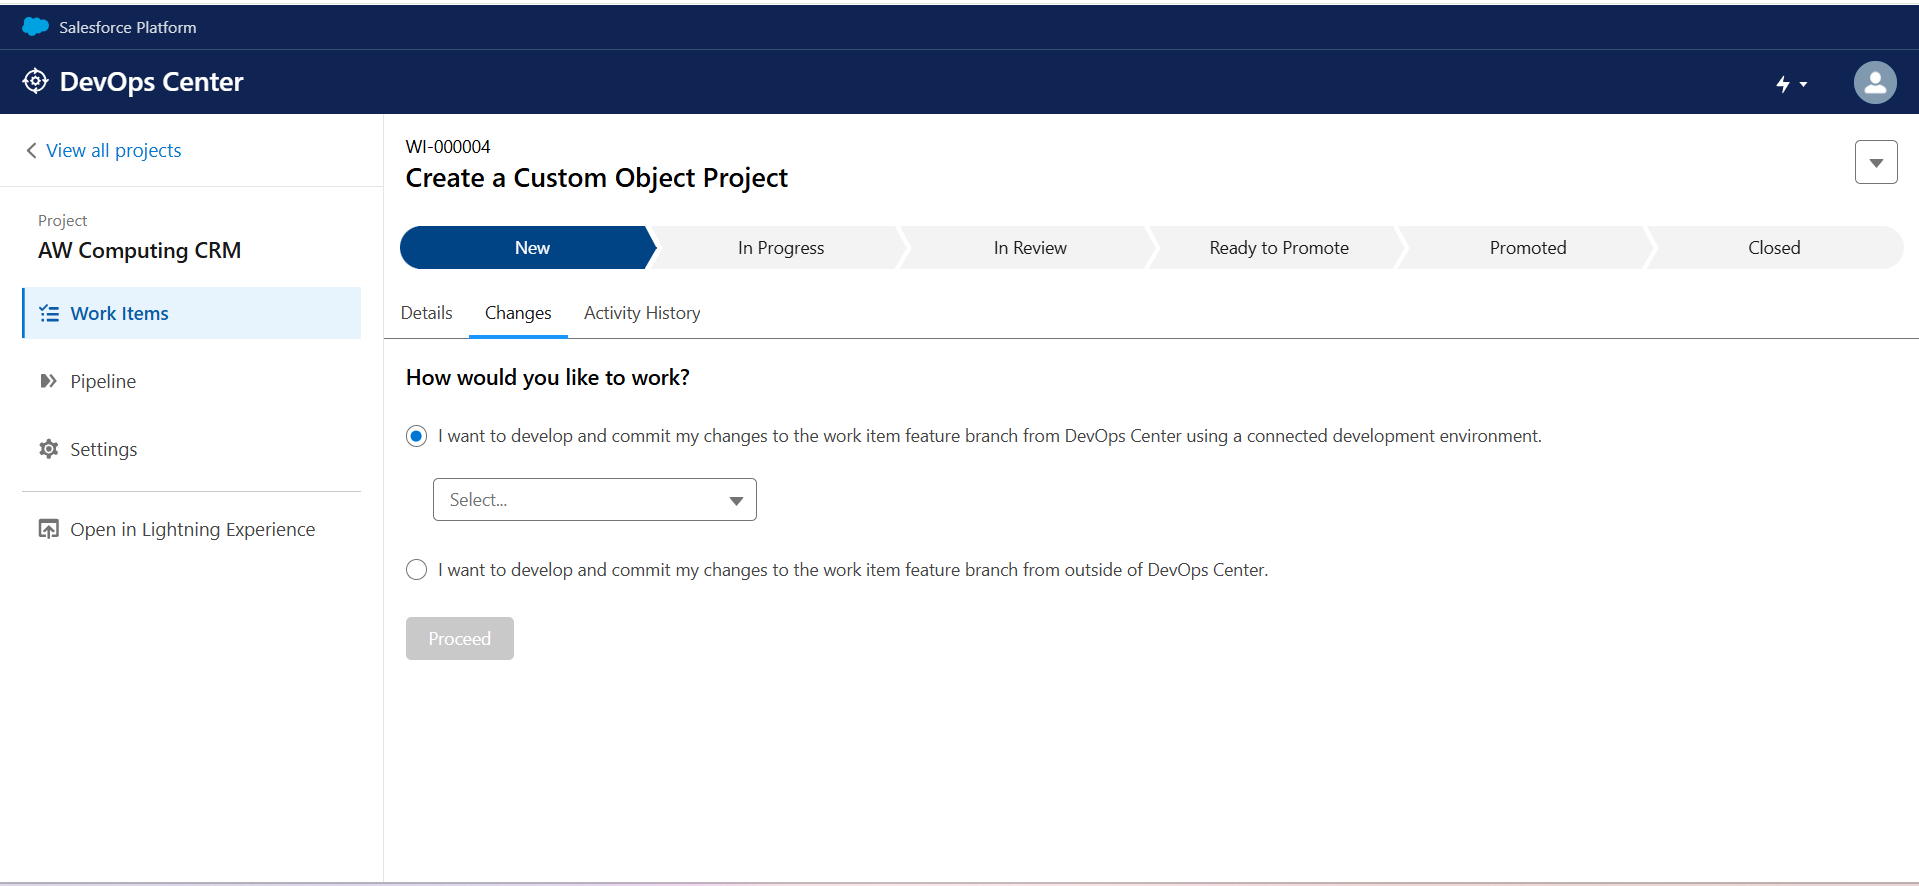Click the Salesforce Platform label
Image resolution: width=1919 pixels, height=886 pixels.
click(128, 27)
